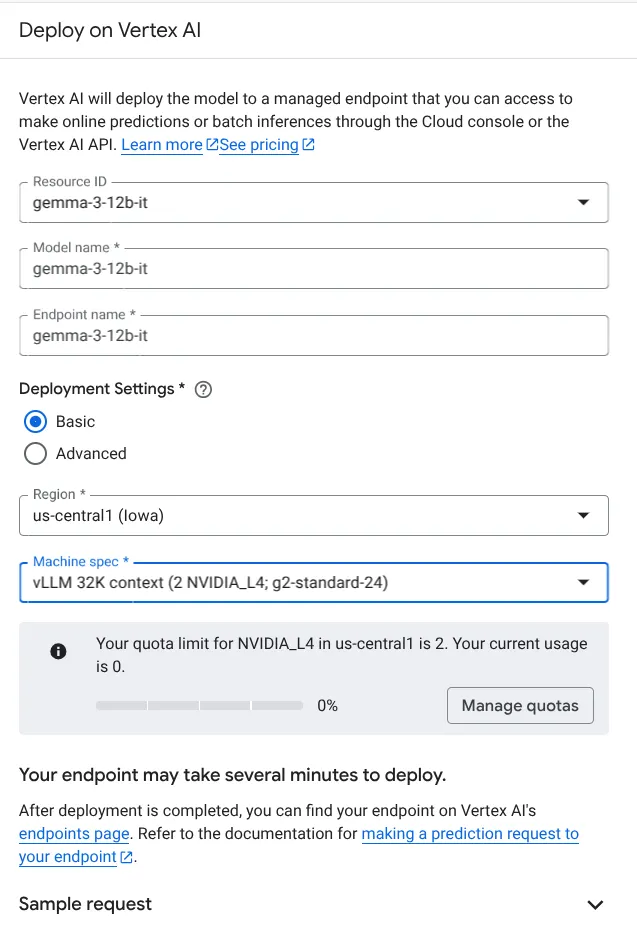Open the Resource ID dropdown
637x934 pixels.
(x=313, y=203)
